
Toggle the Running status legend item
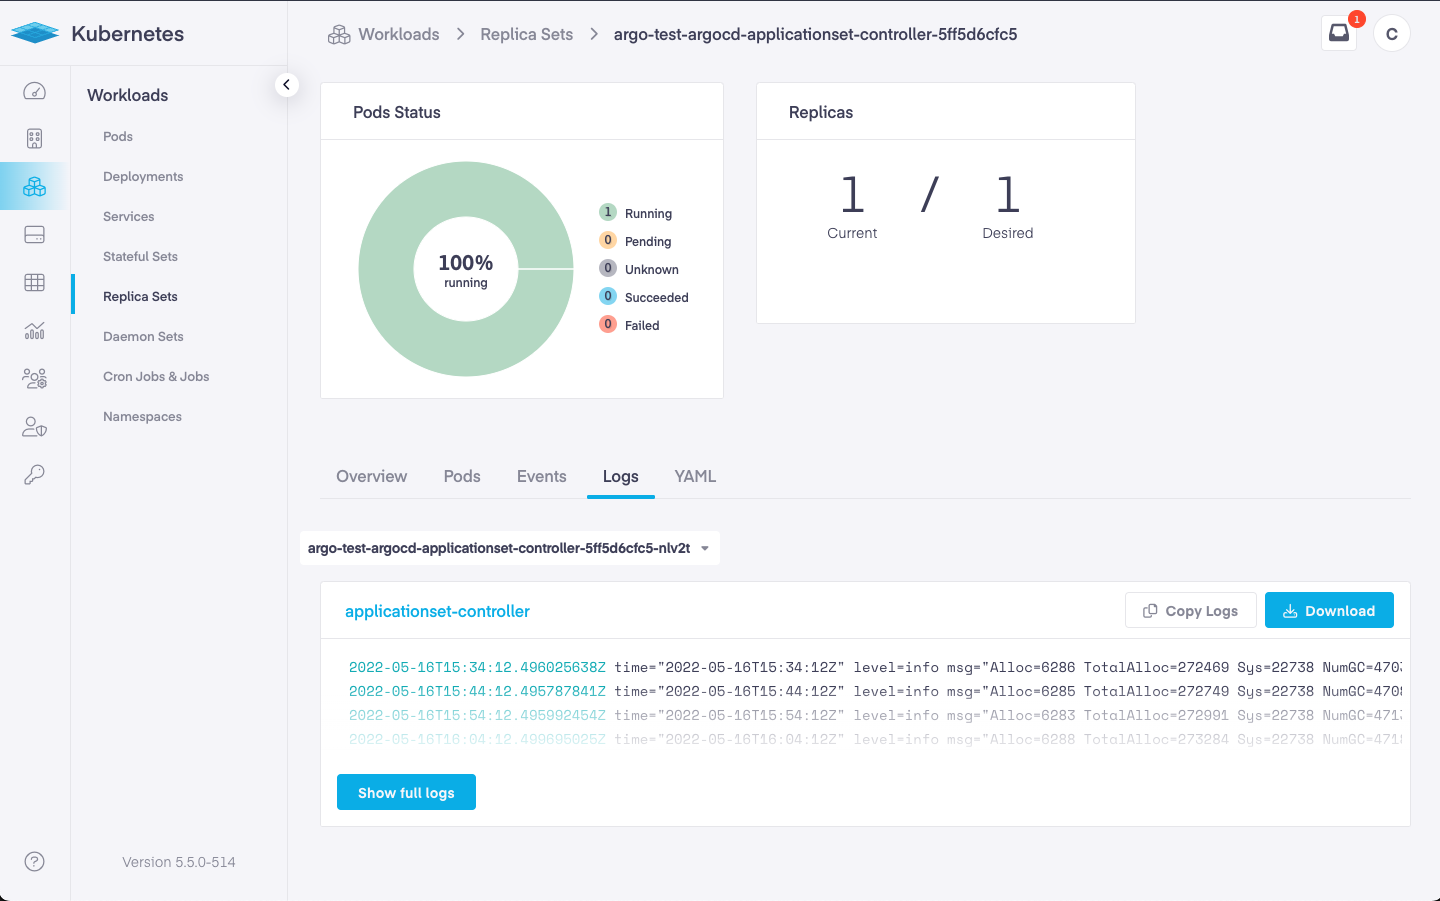pyautogui.click(x=647, y=213)
